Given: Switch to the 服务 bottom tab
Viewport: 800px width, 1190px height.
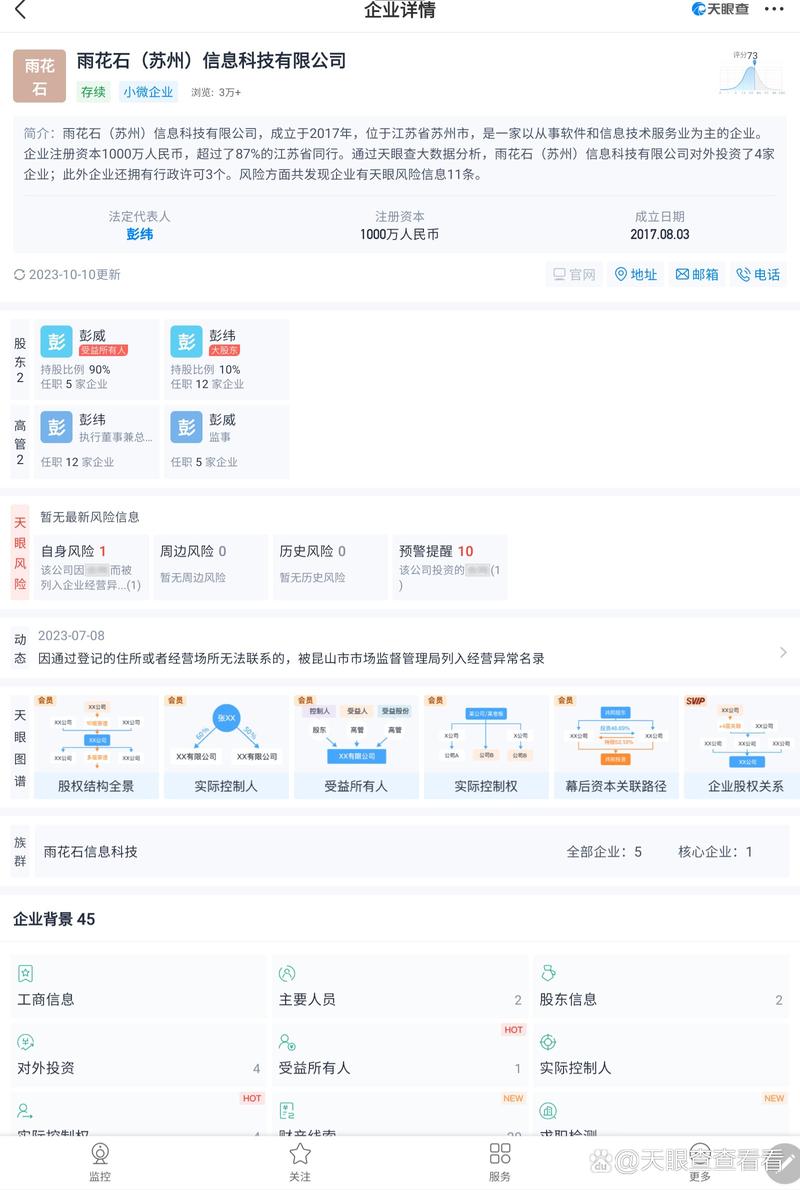Looking at the screenshot, I should coord(499,1162).
